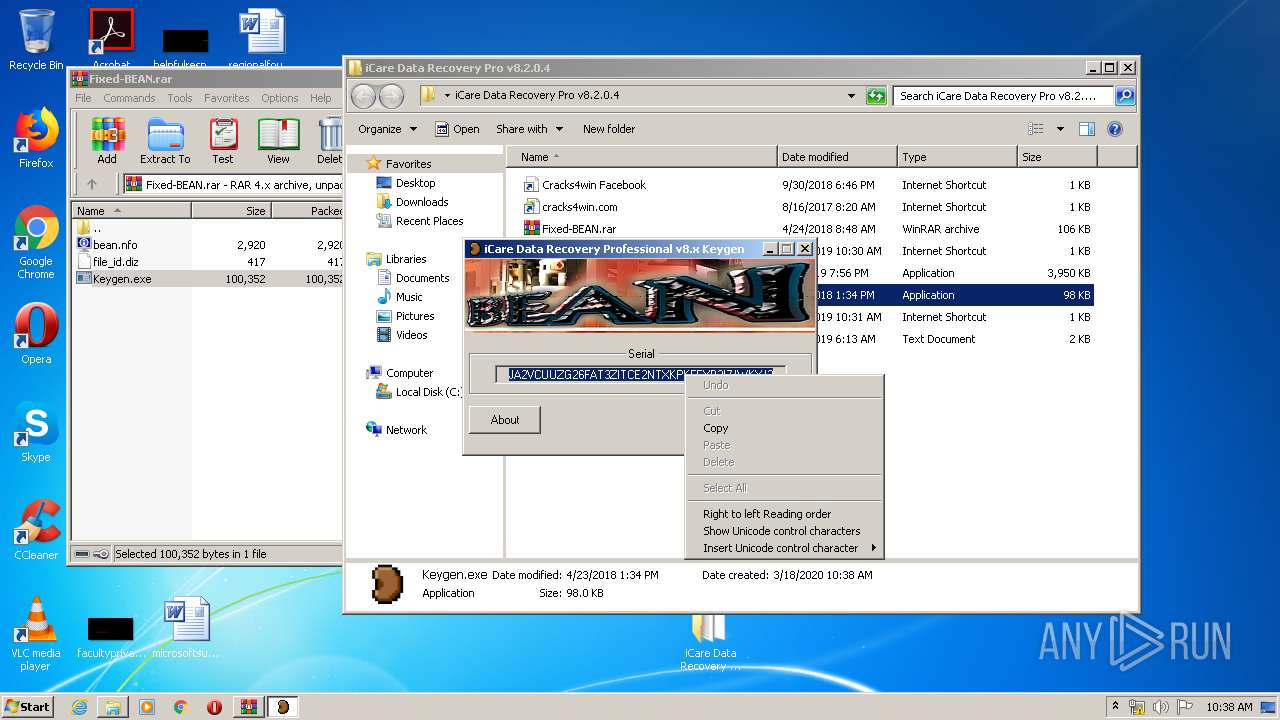The image size is (1280, 720).
Task: Click the Keygen bean icon in taskbar
Action: 283,707
